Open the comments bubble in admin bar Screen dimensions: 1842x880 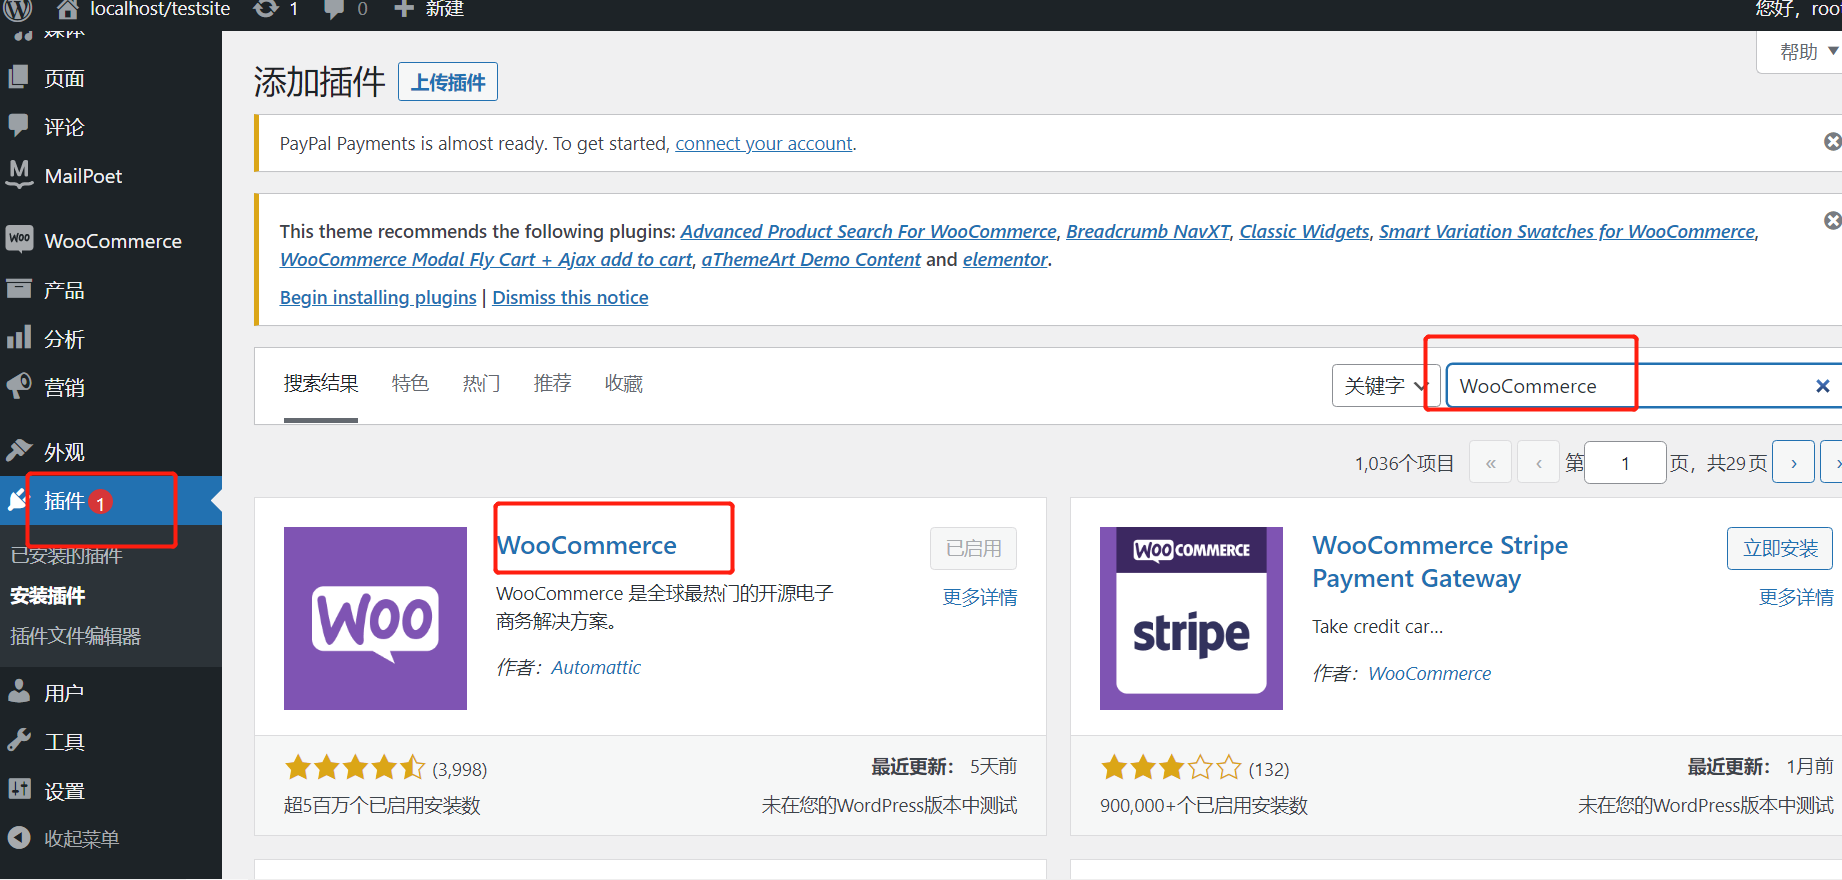tap(335, 9)
